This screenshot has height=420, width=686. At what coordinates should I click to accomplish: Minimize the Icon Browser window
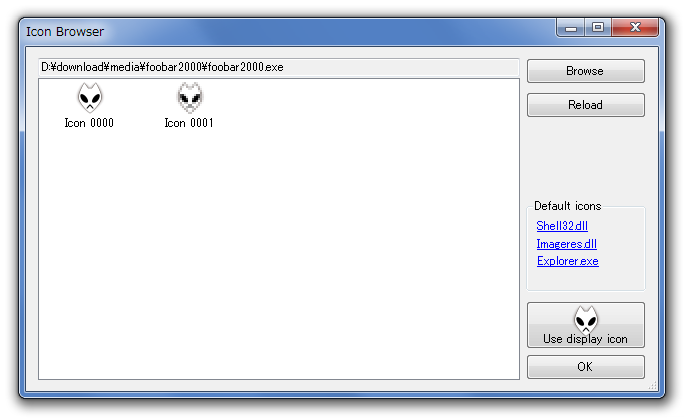(x=570, y=28)
